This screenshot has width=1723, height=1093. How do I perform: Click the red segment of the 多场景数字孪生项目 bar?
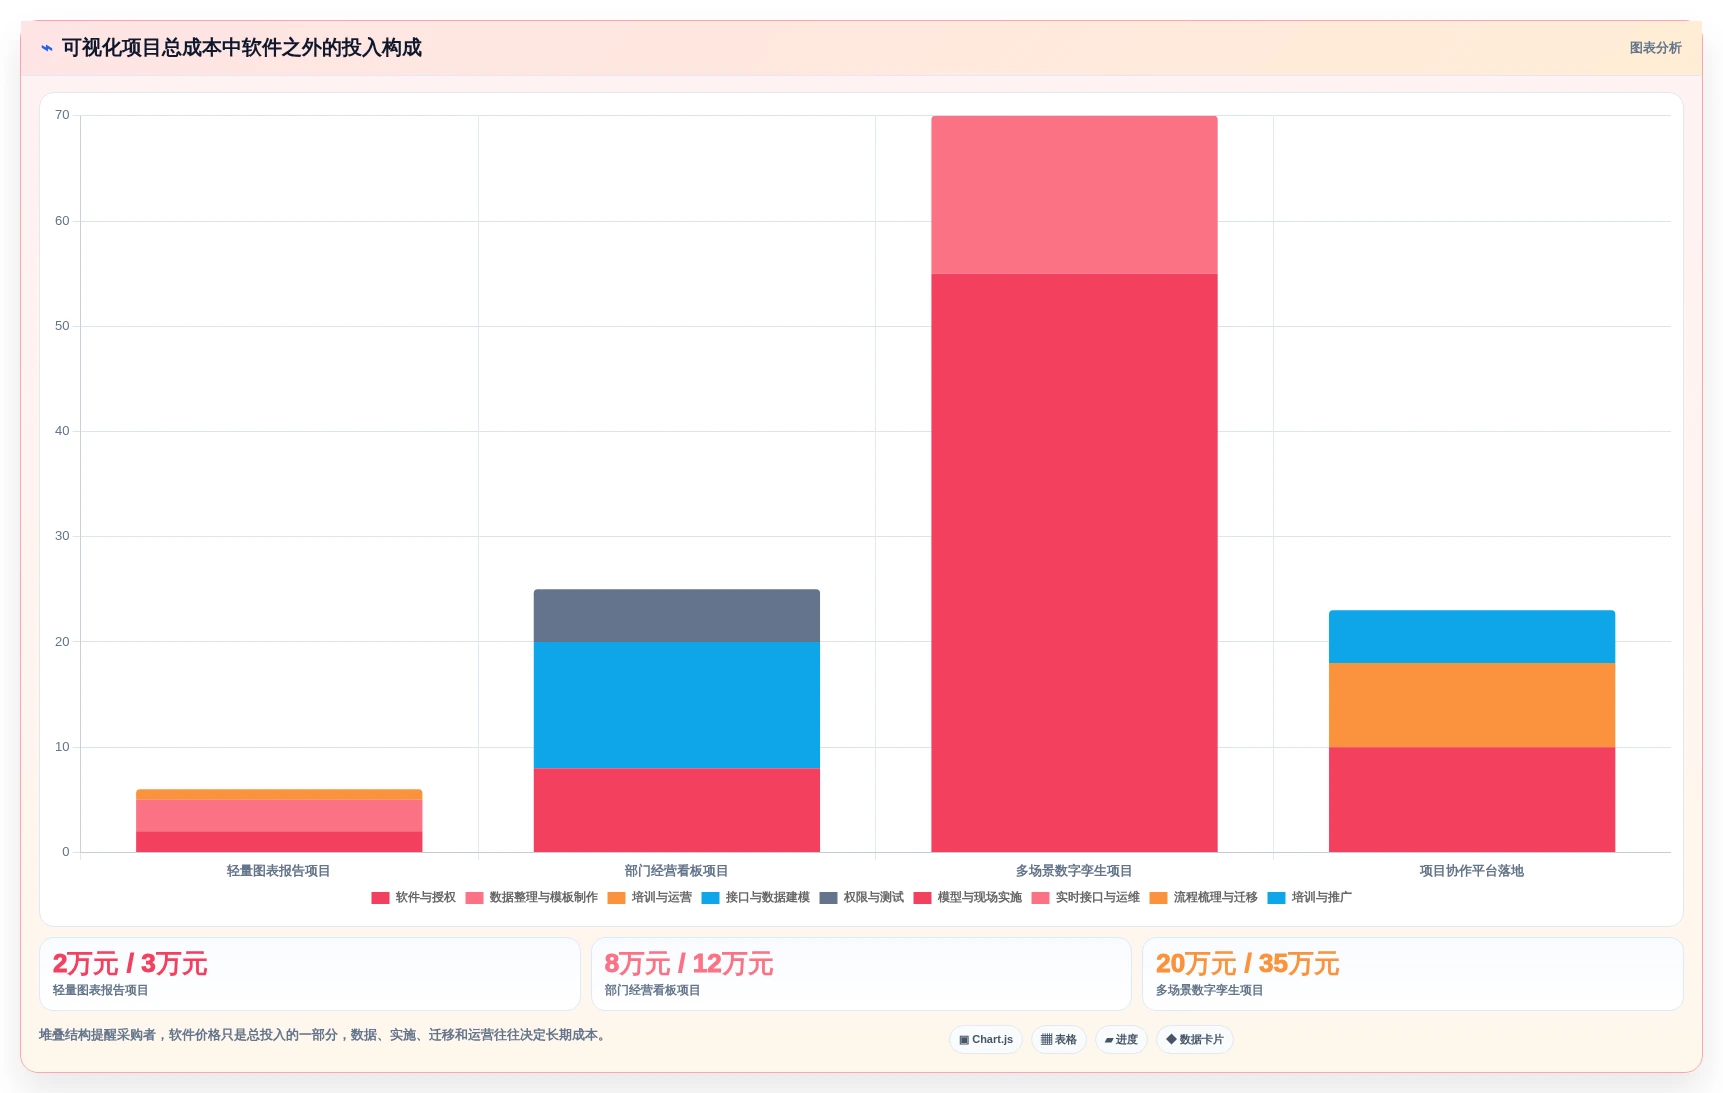[x=1074, y=563]
